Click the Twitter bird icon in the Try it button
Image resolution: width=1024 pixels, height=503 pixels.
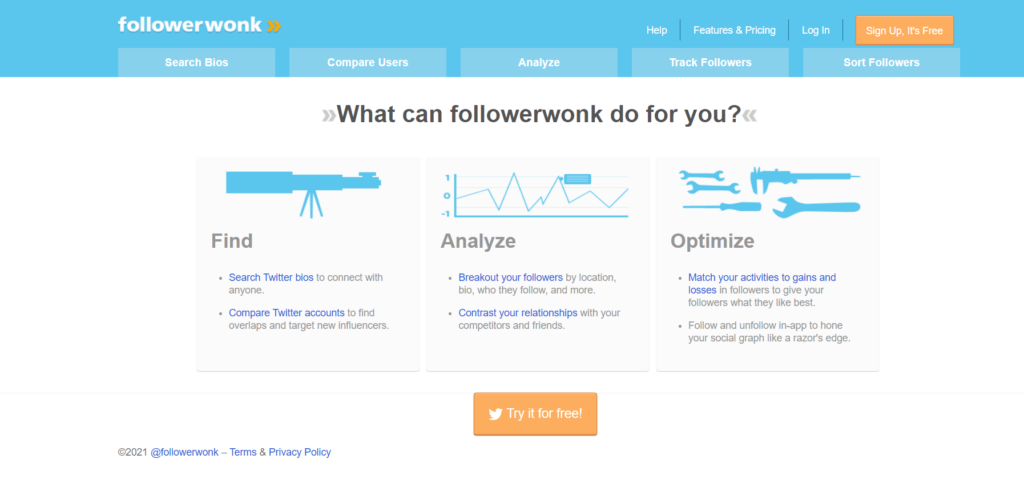tap(495, 414)
